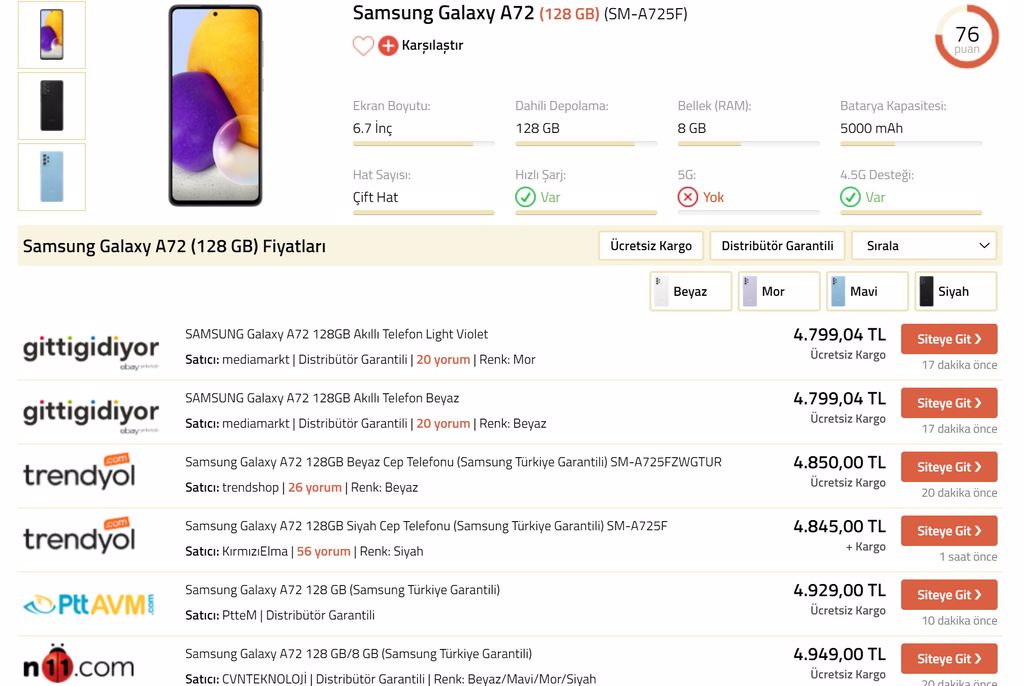
Task: Select the Beyaz color option
Action: click(690, 291)
